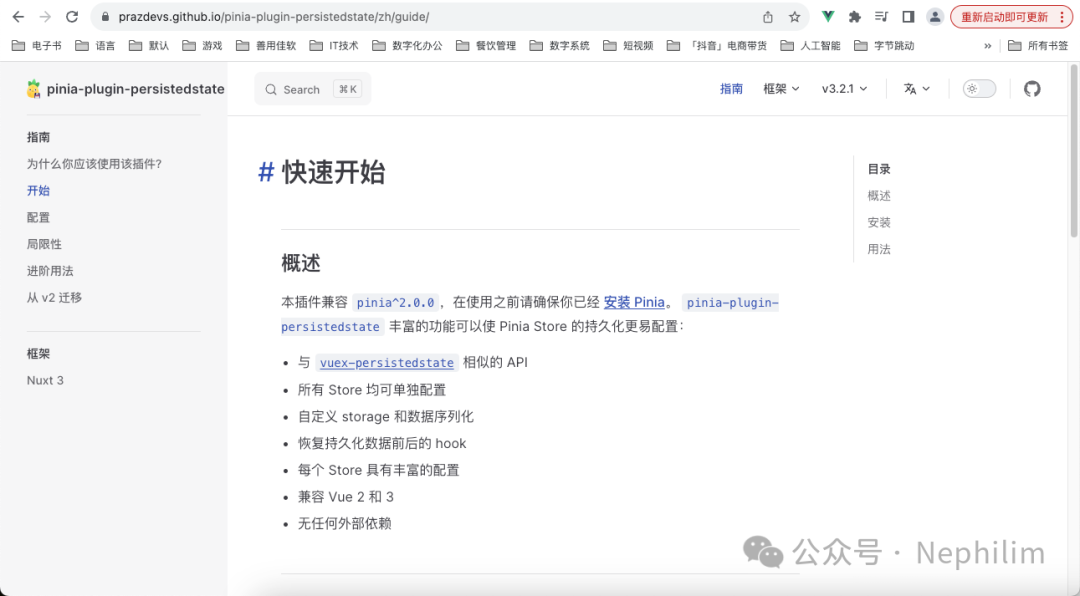The image size is (1080, 596).
Task: Click the pineapple logo icon
Action: (33, 89)
